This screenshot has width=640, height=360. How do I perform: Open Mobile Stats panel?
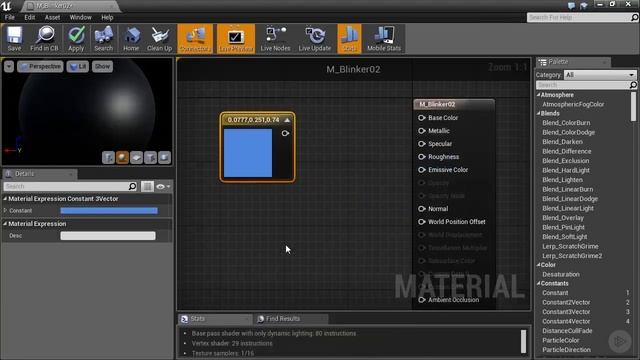pyautogui.click(x=384, y=39)
